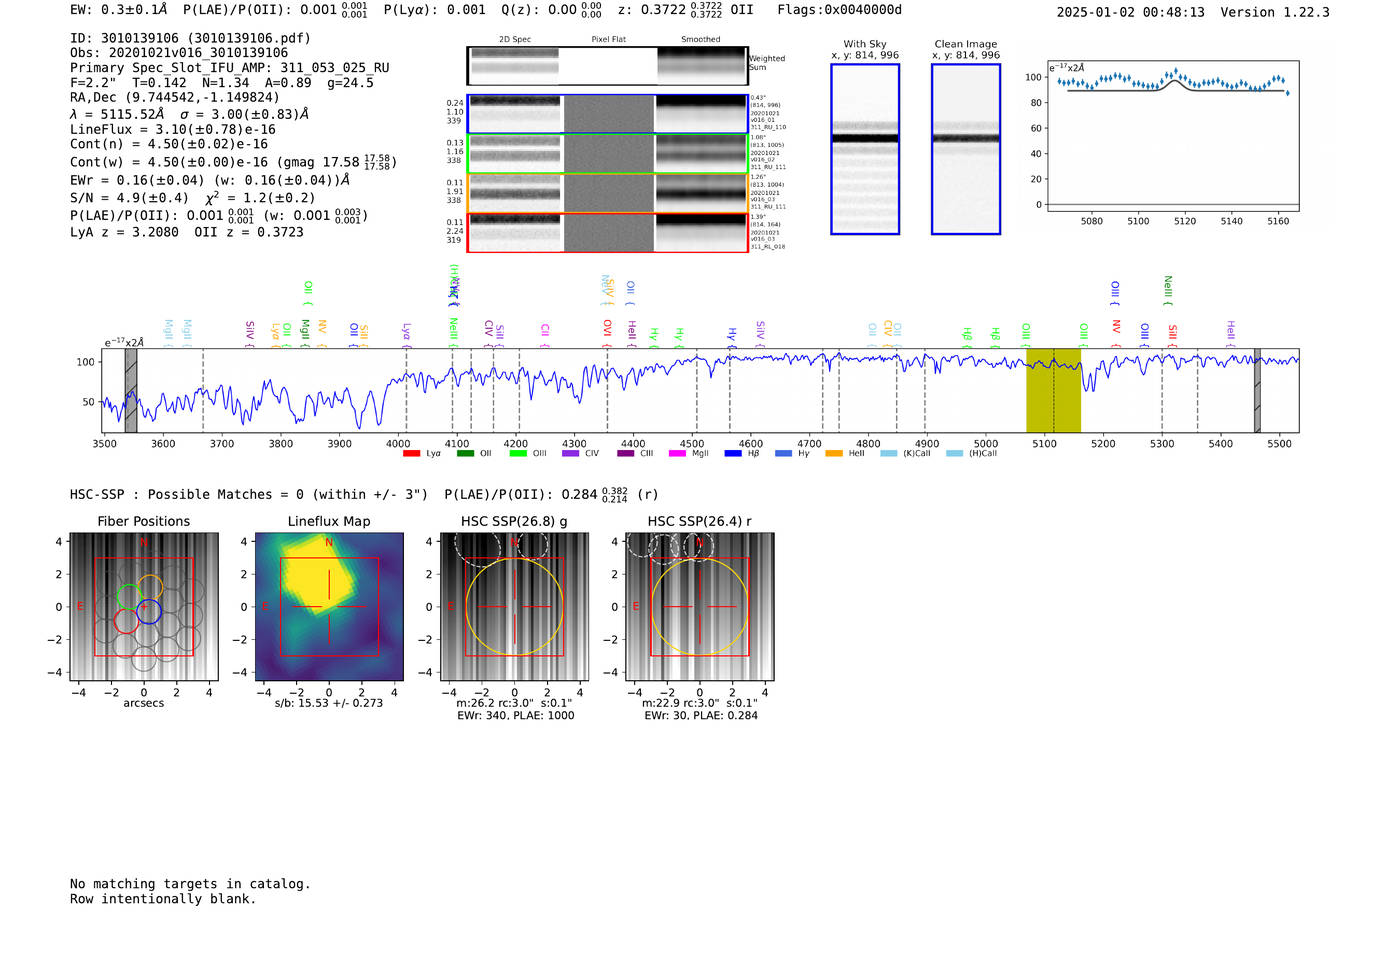
Task: Click the Lyα red legend swatch
Action: coord(411,454)
